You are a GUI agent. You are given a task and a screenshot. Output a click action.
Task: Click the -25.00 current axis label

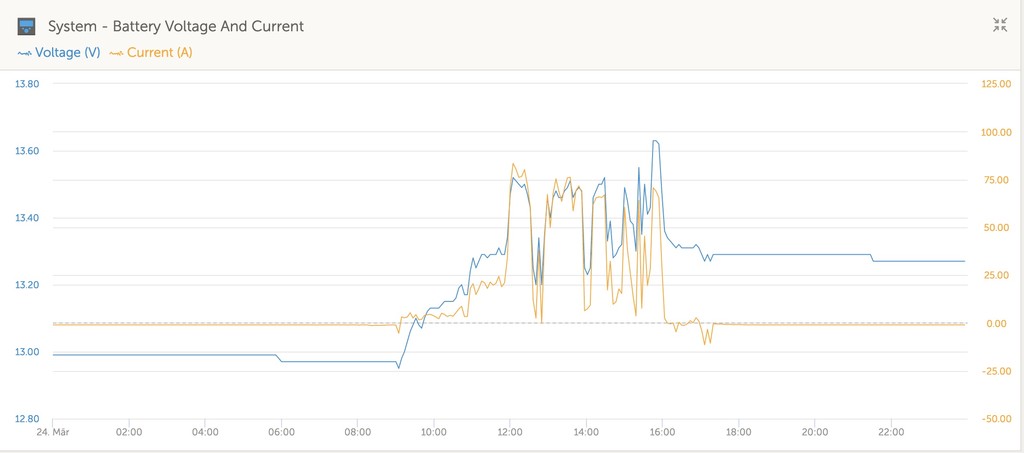(x=995, y=371)
